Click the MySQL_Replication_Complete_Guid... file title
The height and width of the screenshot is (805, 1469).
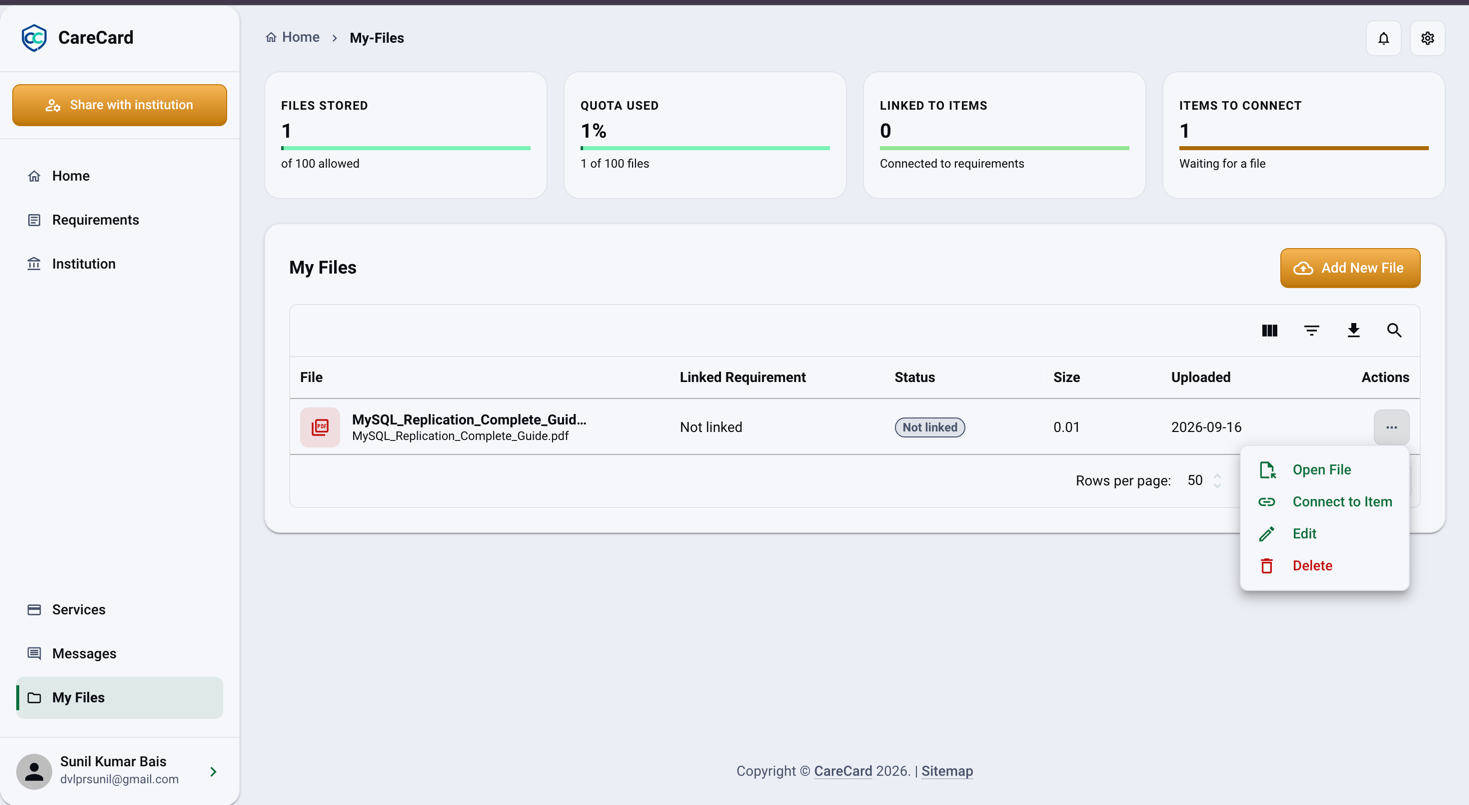click(469, 420)
